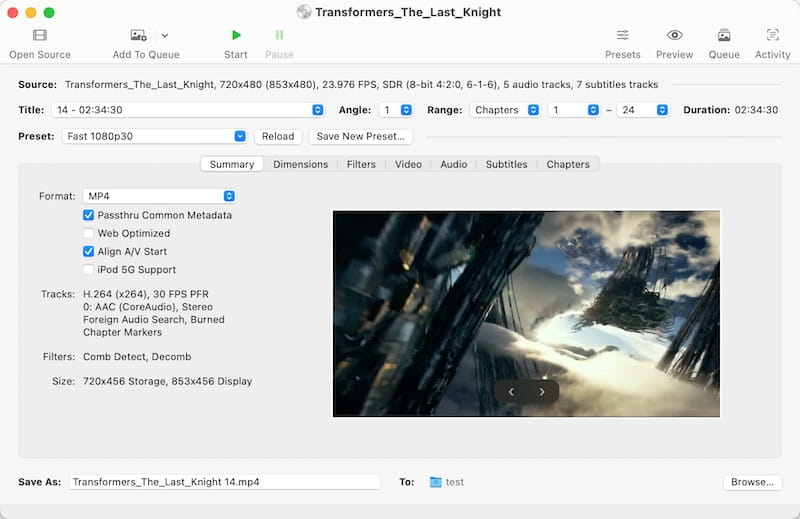Click the 0: AAC (CoreAudio), Stereo text
This screenshot has width=800, height=519.
pos(148,307)
